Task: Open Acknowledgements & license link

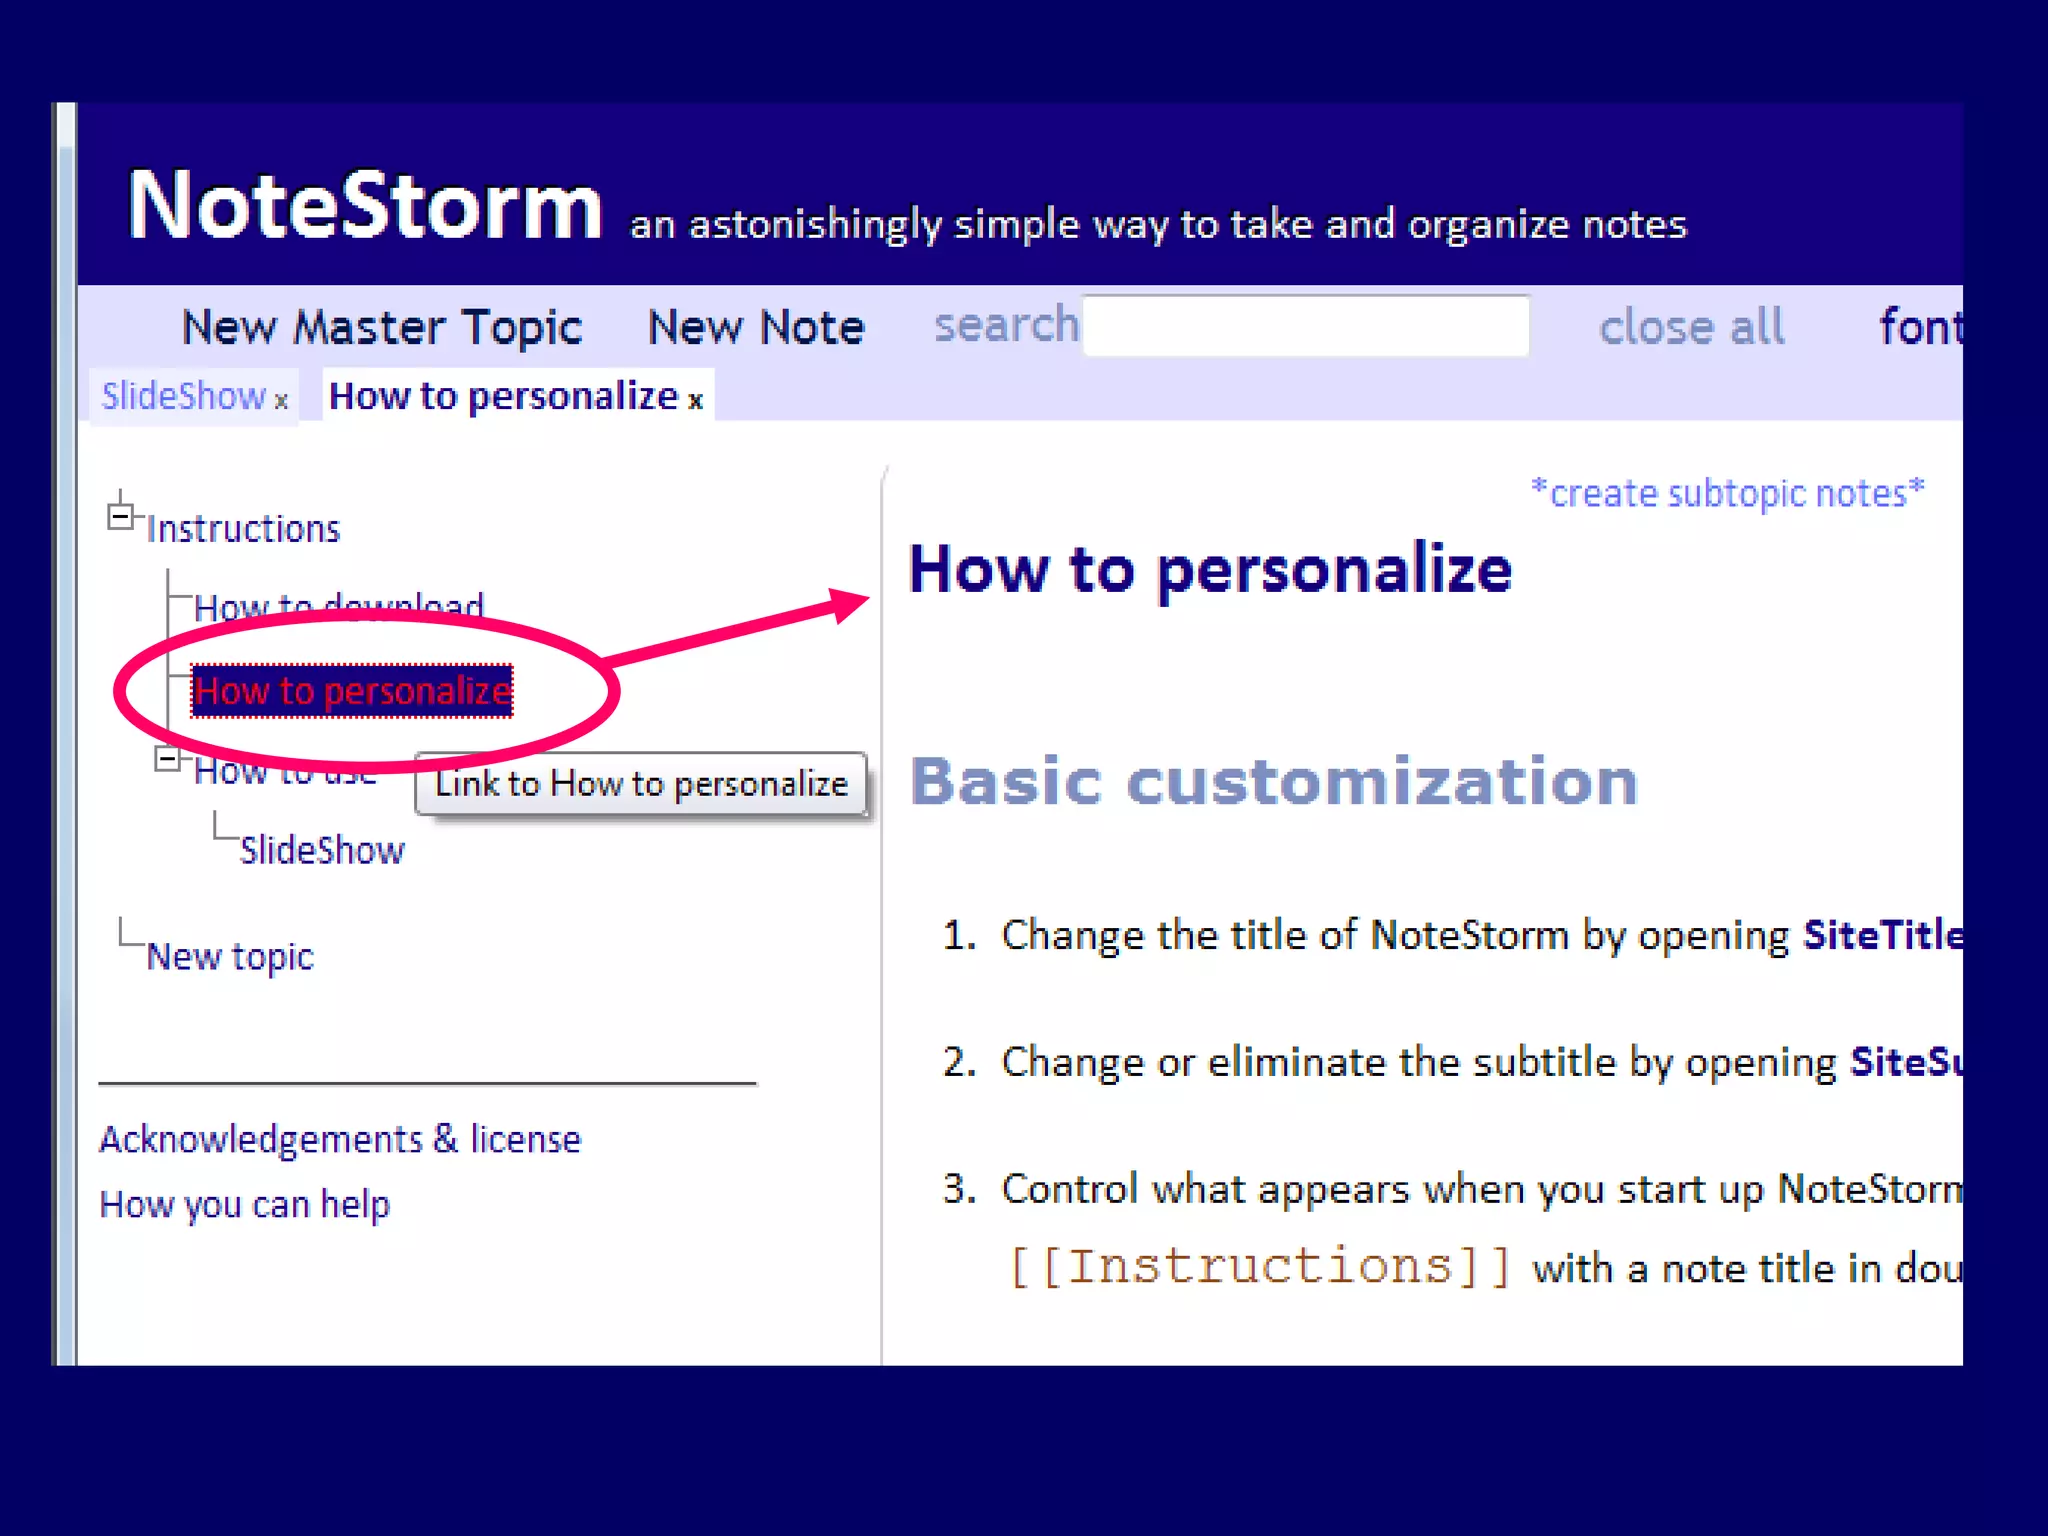Action: point(339,1139)
